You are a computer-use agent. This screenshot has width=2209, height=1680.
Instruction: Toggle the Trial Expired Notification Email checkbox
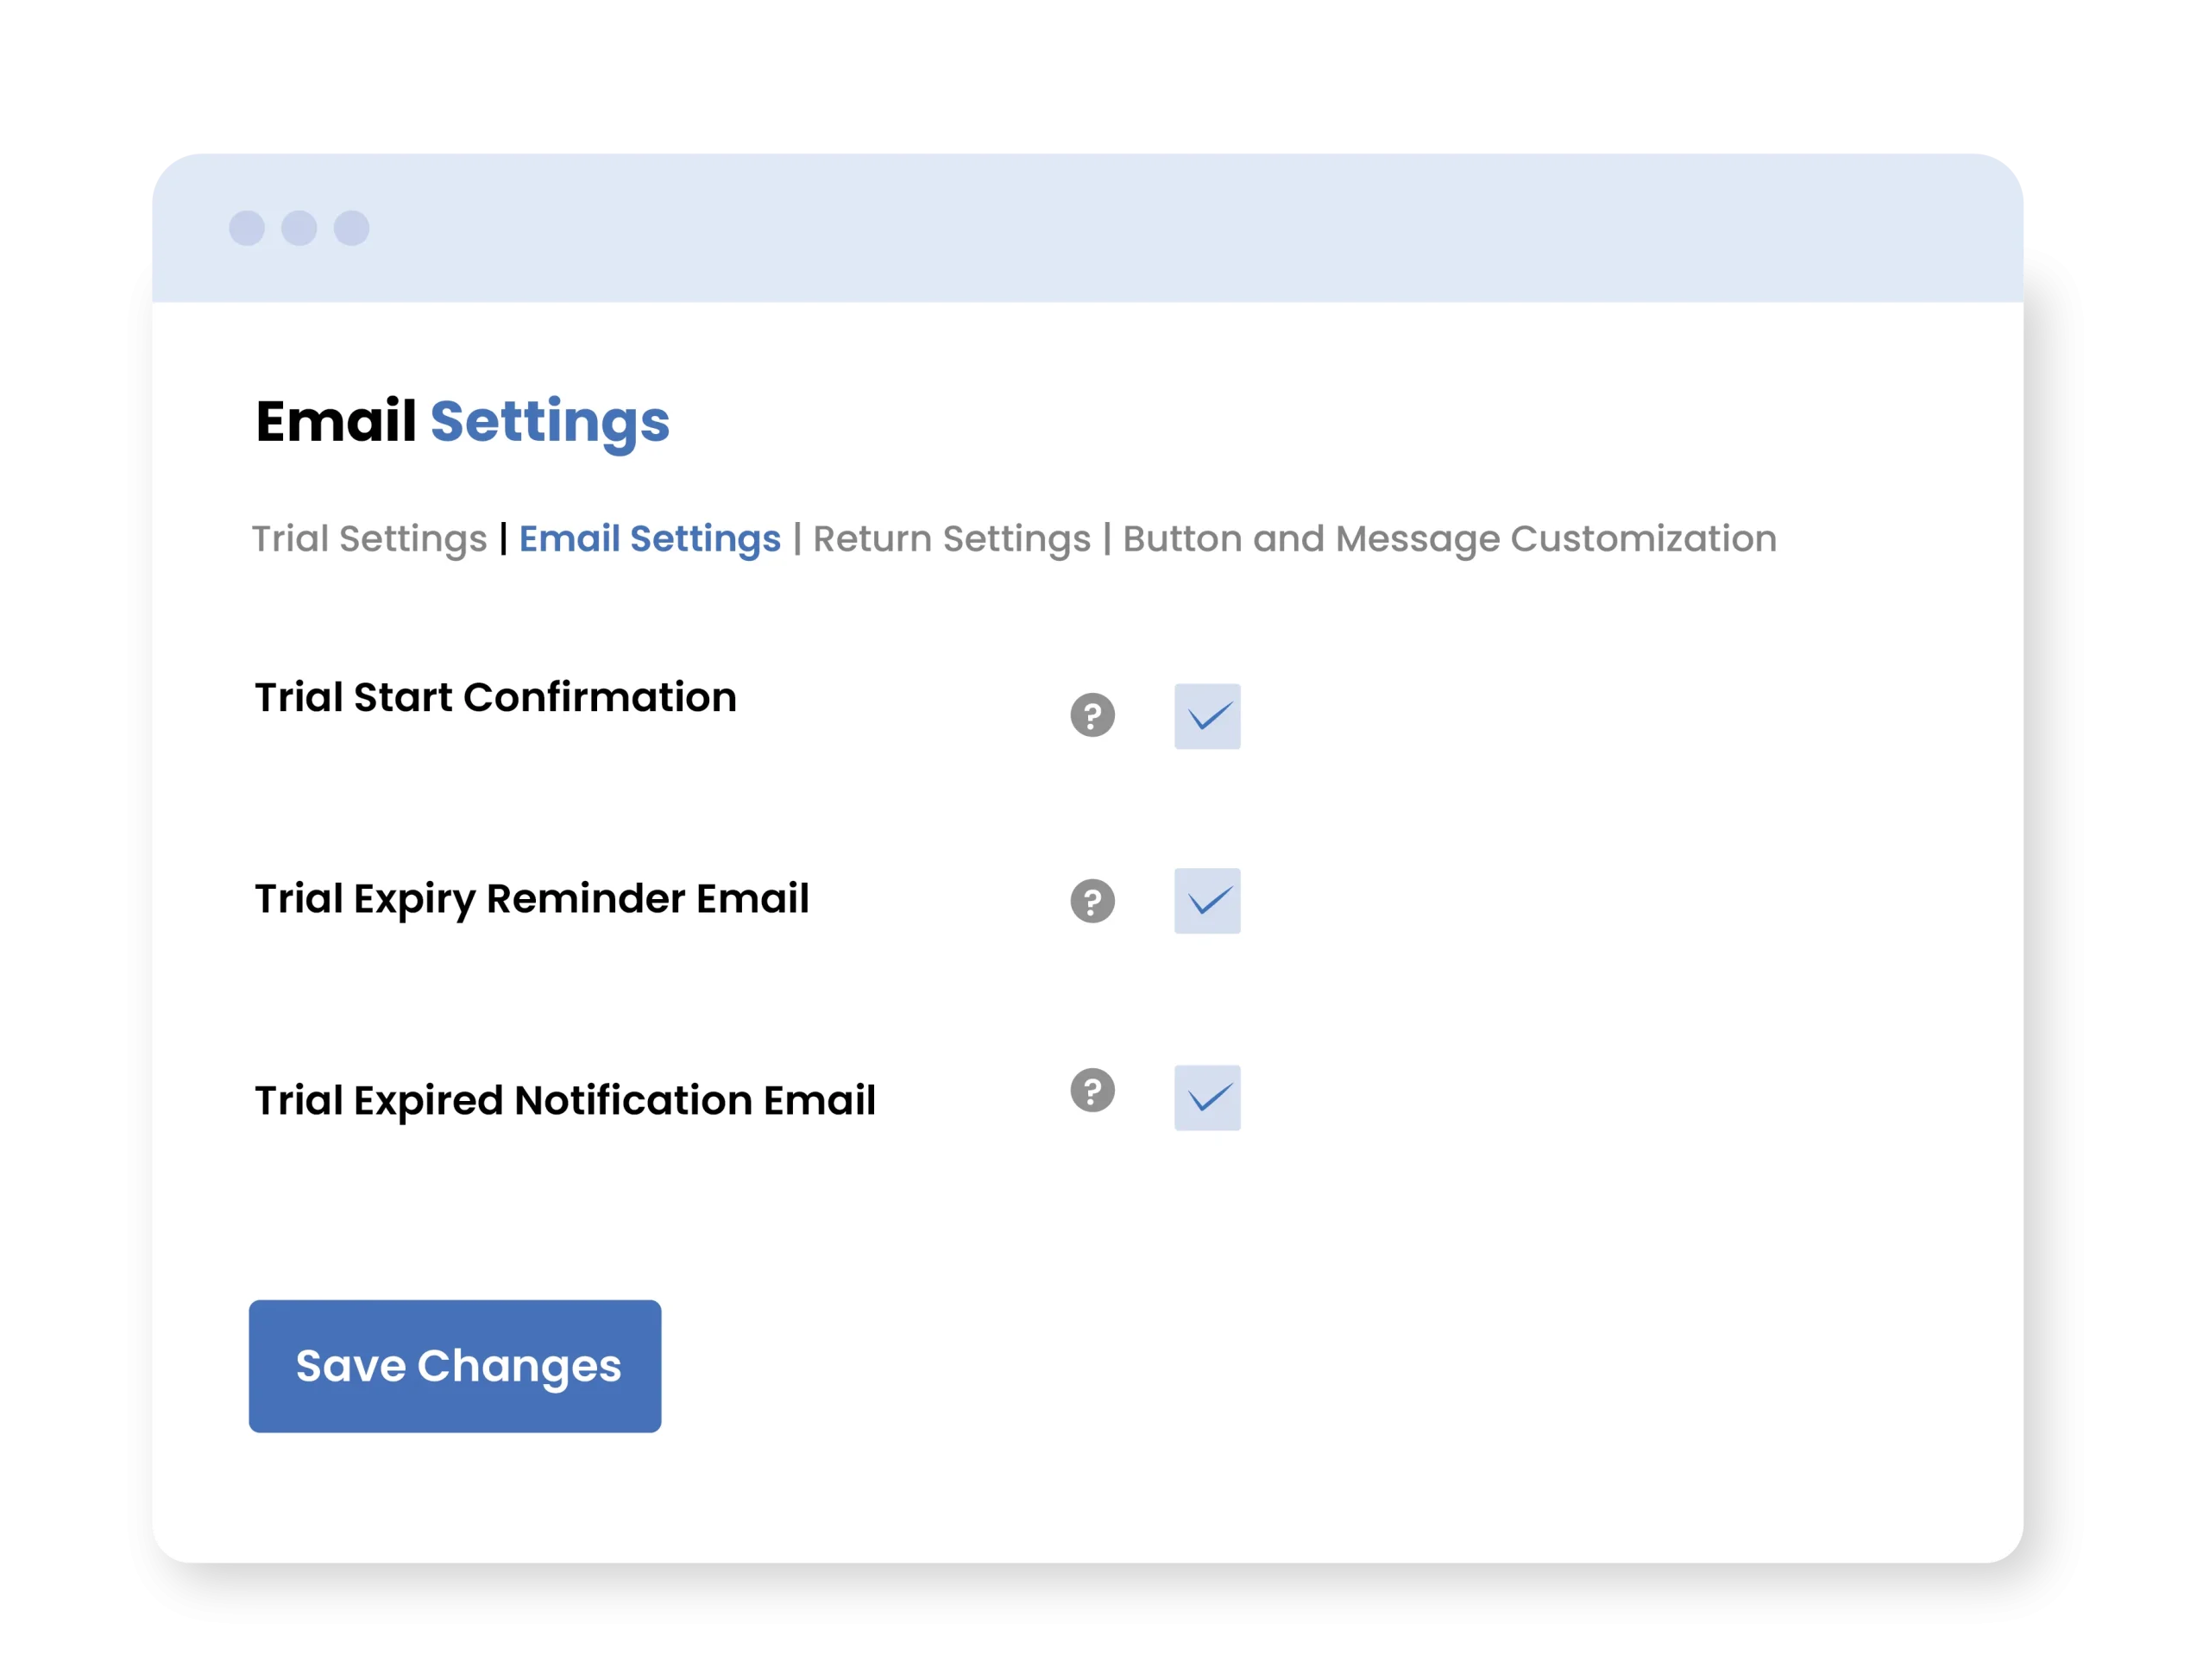coord(1207,1098)
